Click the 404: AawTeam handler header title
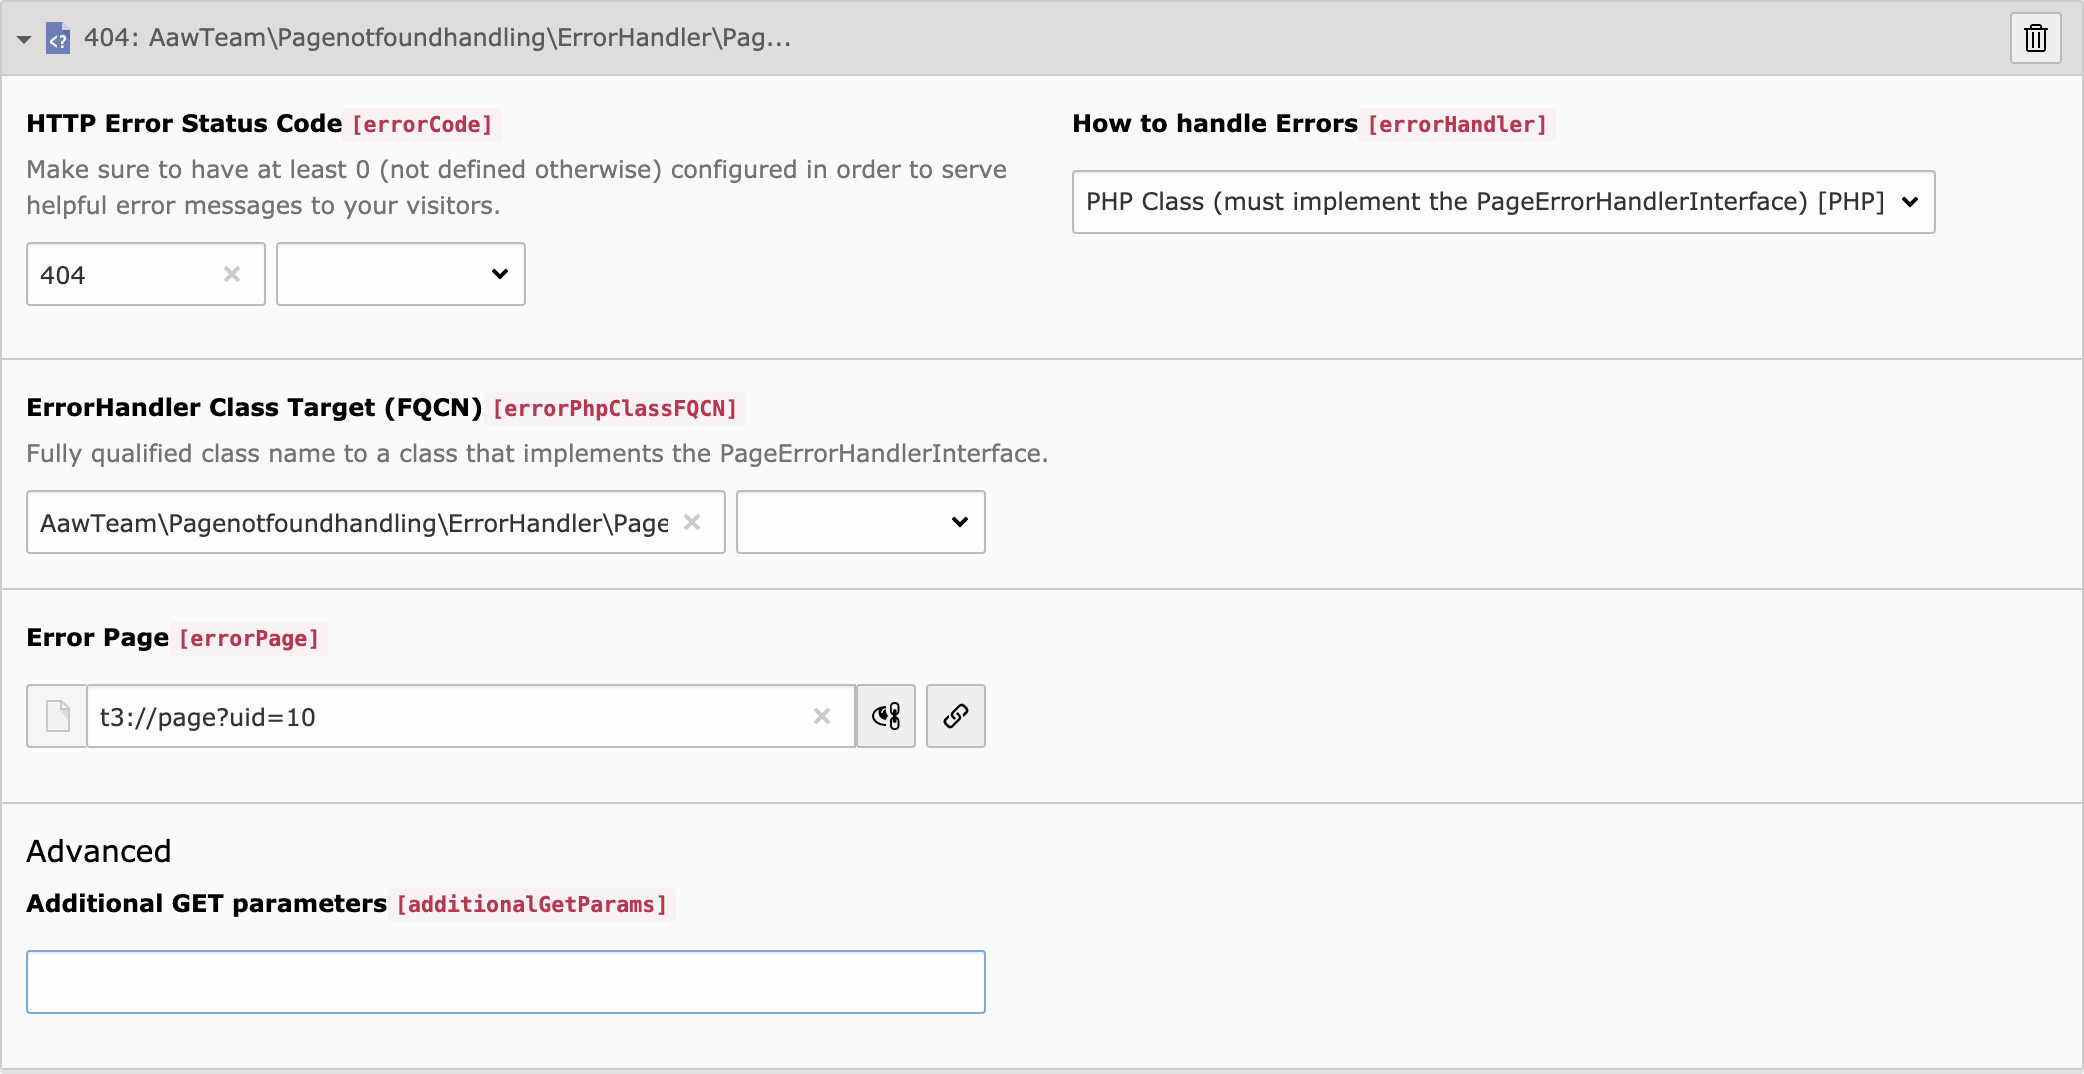This screenshot has height=1074, width=2084. (438, 38)
